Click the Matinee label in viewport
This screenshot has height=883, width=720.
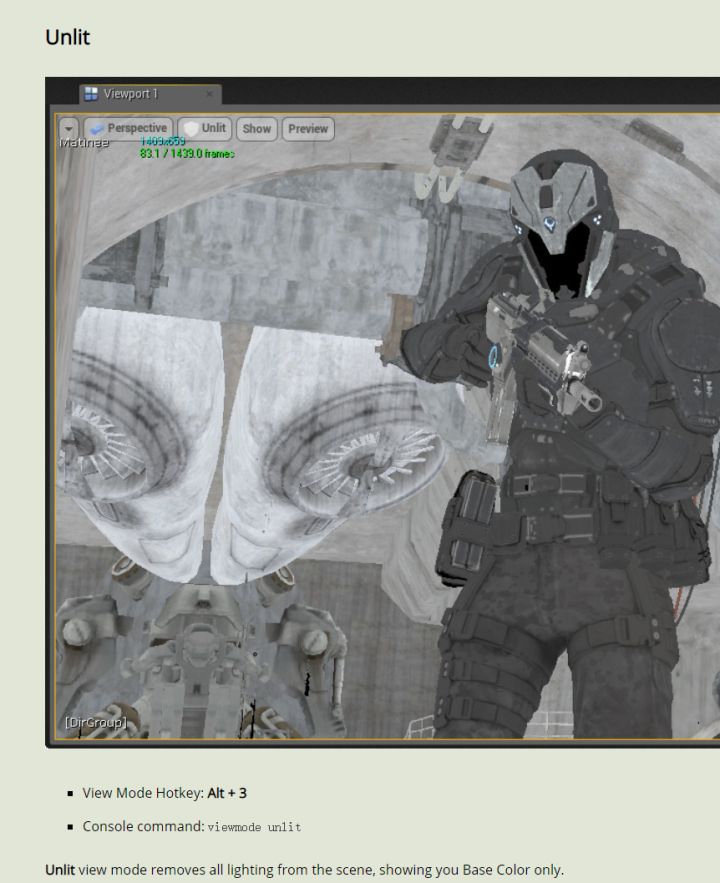point(84,142)
